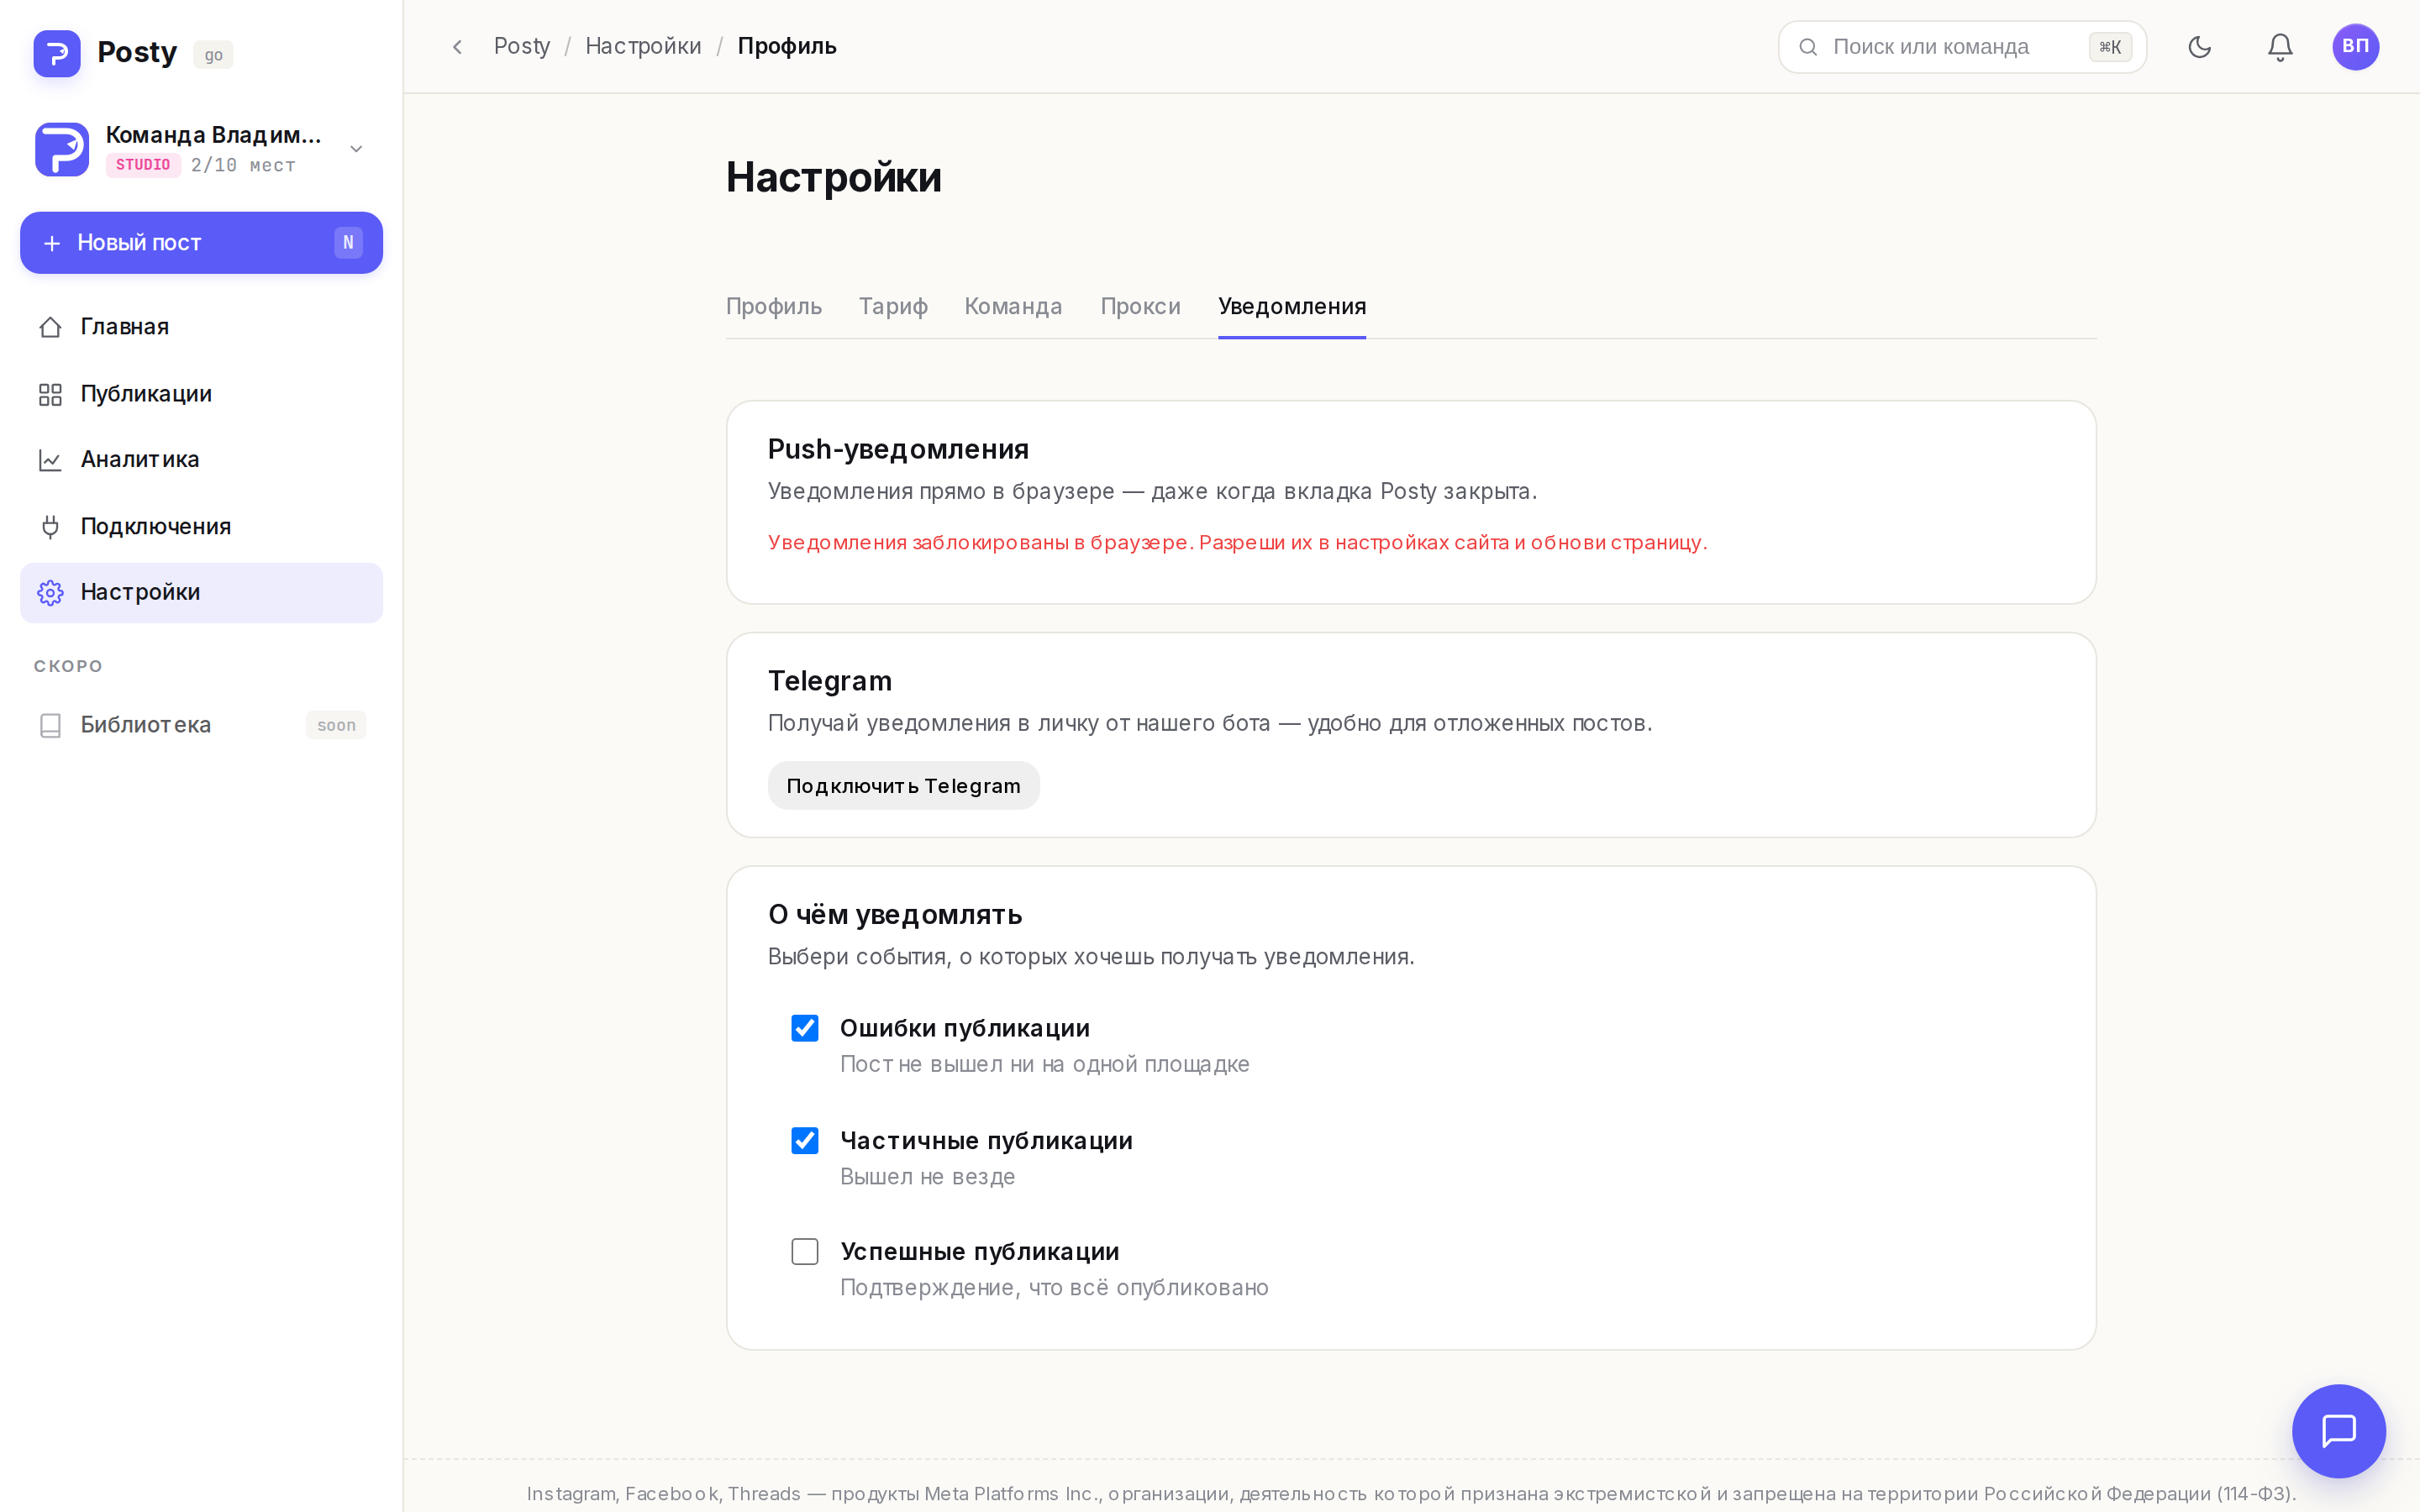Uncheck Ошибки публикации checkbox

(805, 1028)
